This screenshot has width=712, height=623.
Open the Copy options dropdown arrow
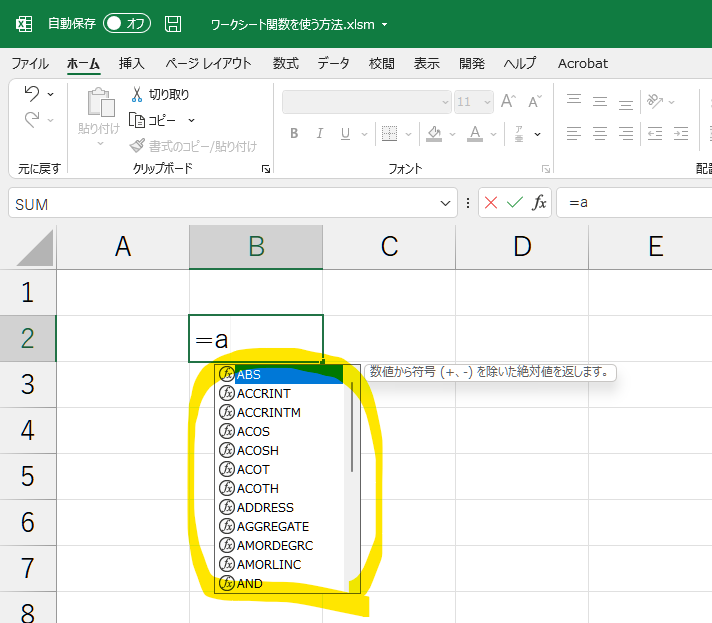coord(191,120)
